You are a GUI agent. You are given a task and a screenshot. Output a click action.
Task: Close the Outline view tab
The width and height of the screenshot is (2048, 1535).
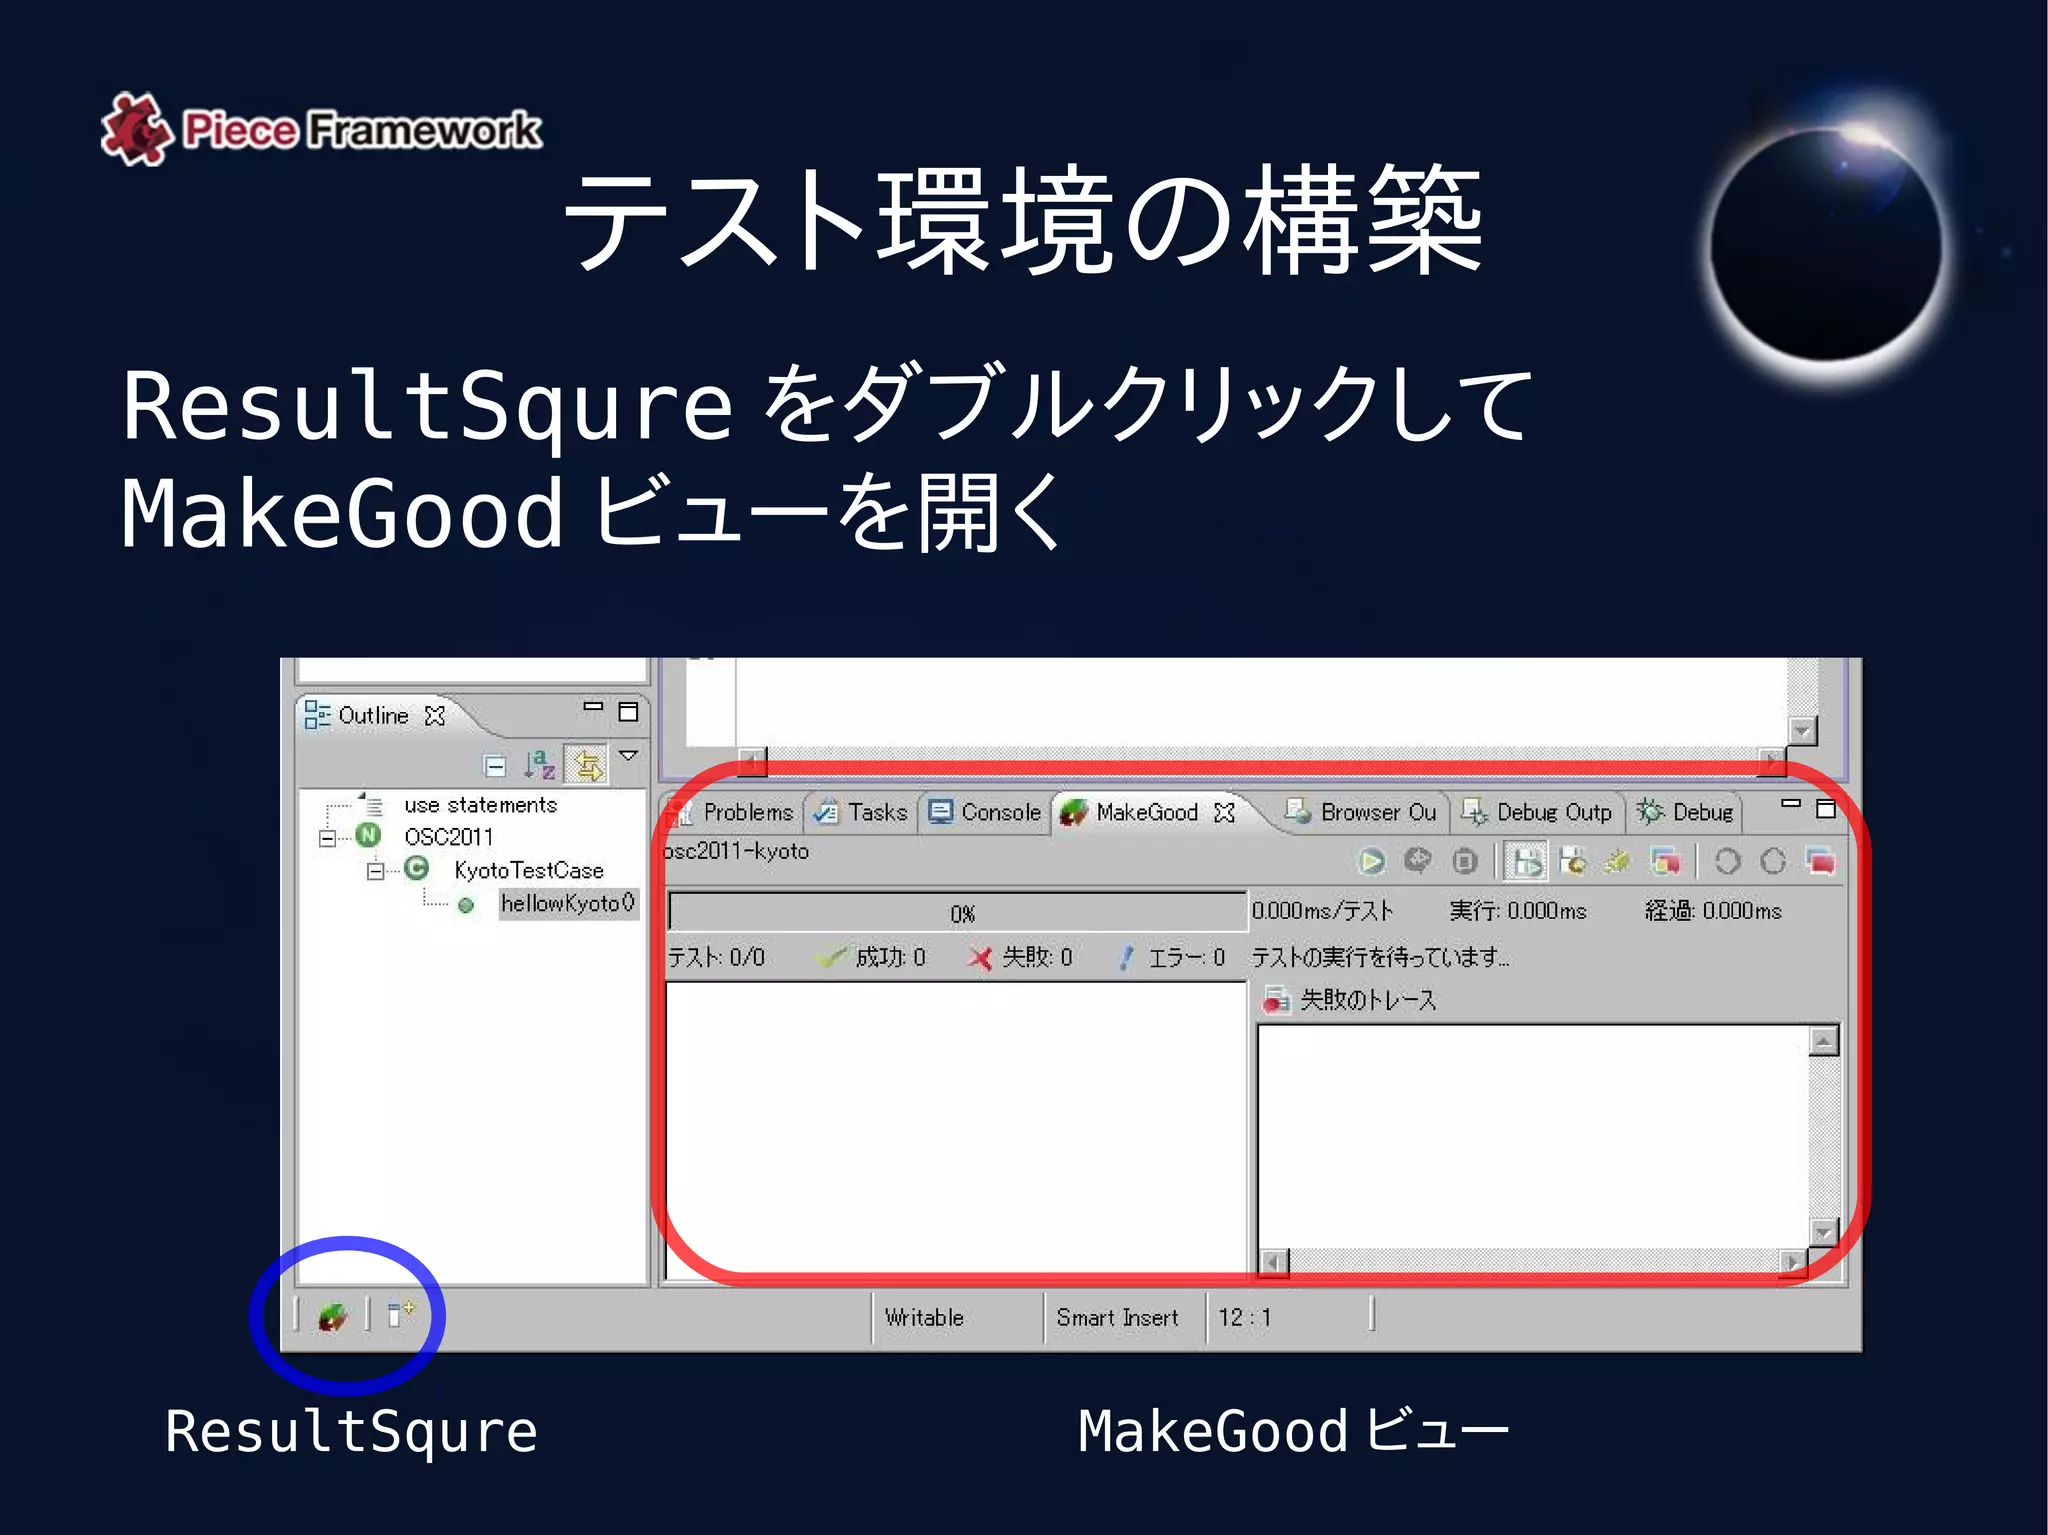click(434, 716)
